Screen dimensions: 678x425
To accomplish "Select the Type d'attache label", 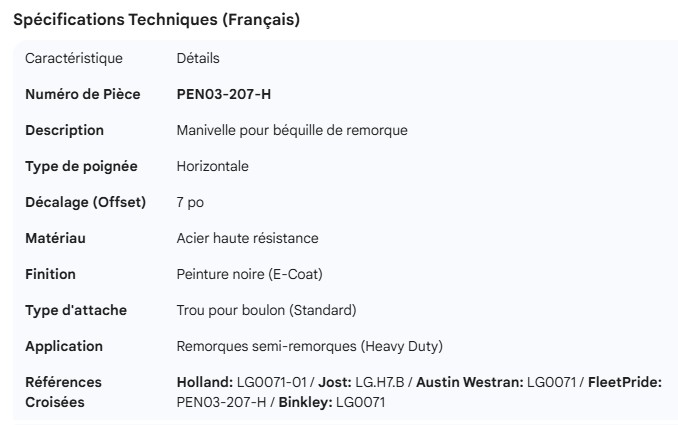I will coord(76,311).
